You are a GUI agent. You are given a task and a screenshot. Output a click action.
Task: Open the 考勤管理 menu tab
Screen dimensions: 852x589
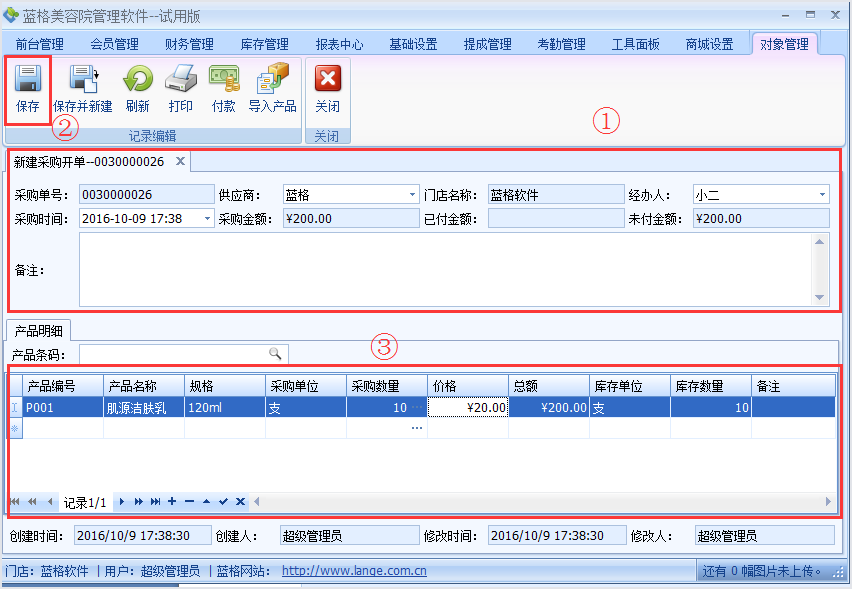click(561, 44)
